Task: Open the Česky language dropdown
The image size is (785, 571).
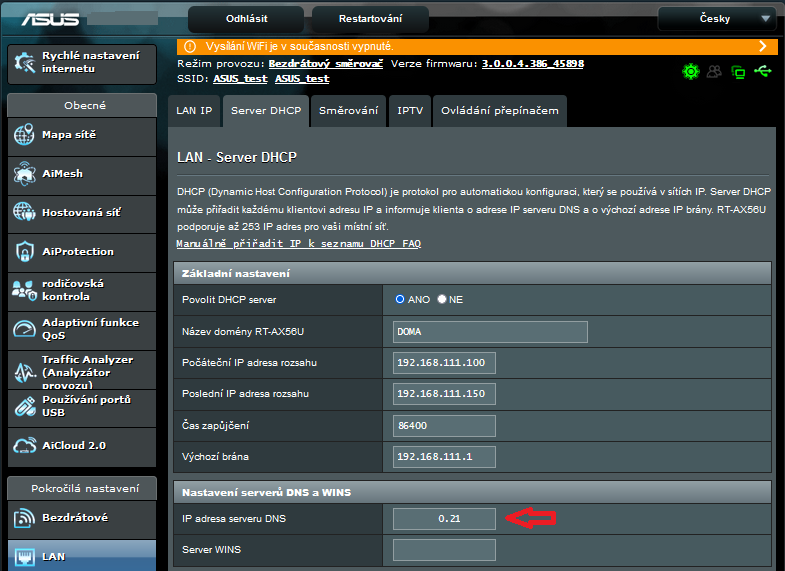Action: (x=717, y=19)
